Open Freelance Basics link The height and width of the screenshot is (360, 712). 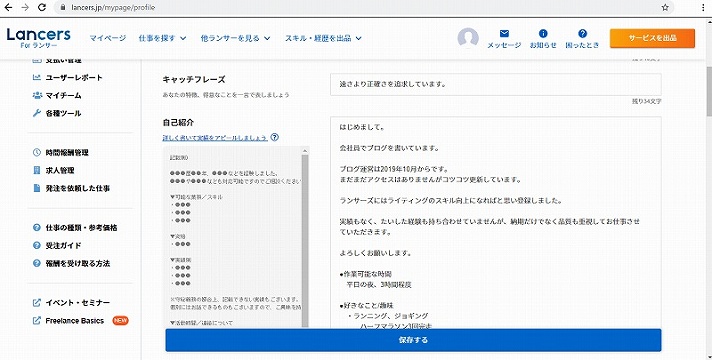[x=74, y=321]
